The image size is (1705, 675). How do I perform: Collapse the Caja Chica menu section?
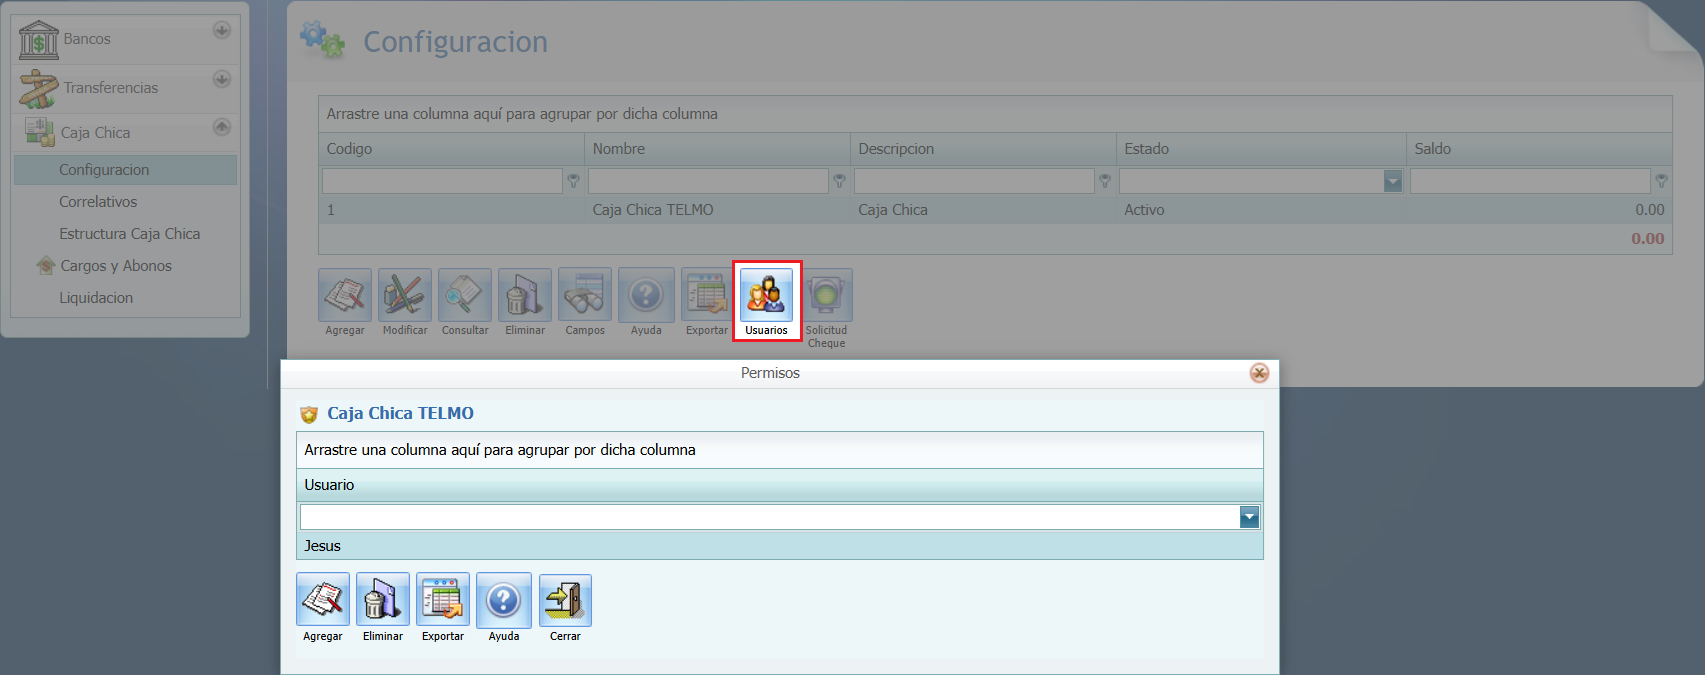pos(222,127)
